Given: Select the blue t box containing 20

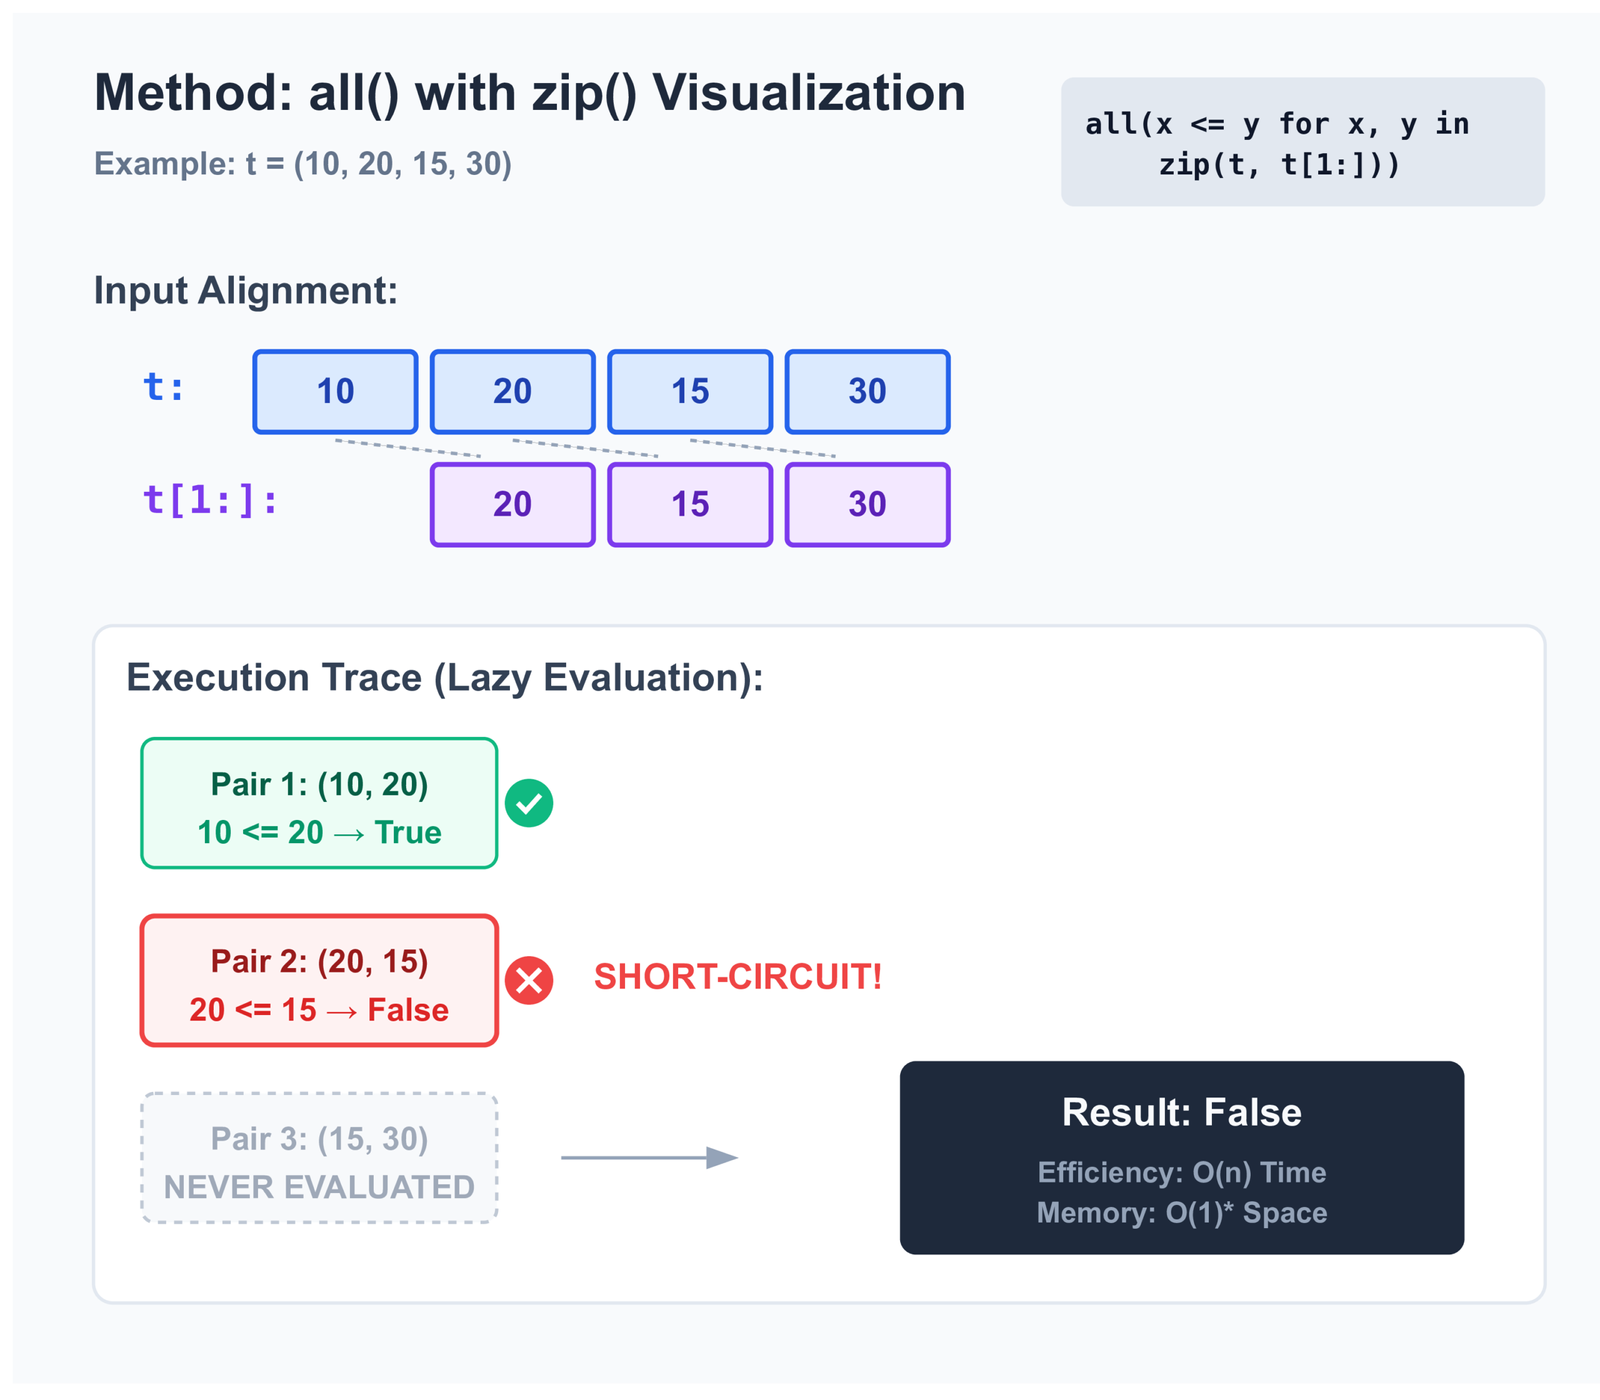Looking at the screenshot, I should pos(512,391).
